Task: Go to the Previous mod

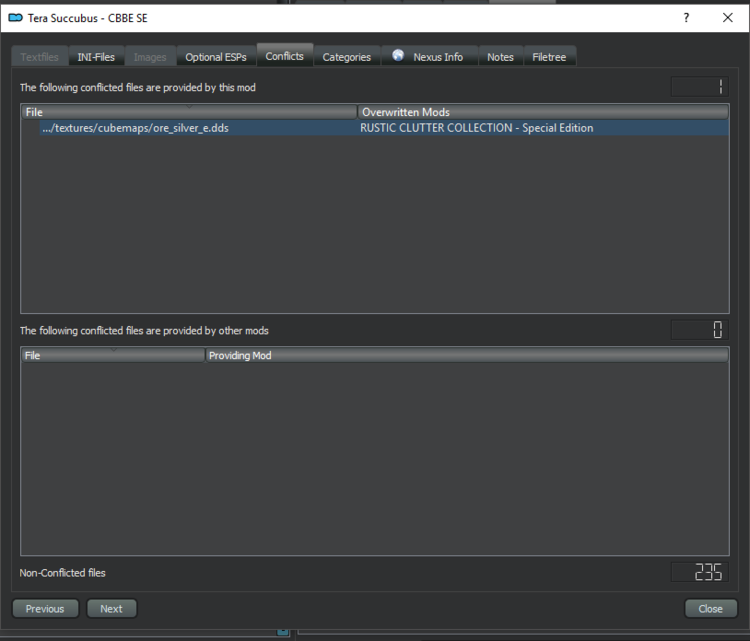Action: pos(45,608)
